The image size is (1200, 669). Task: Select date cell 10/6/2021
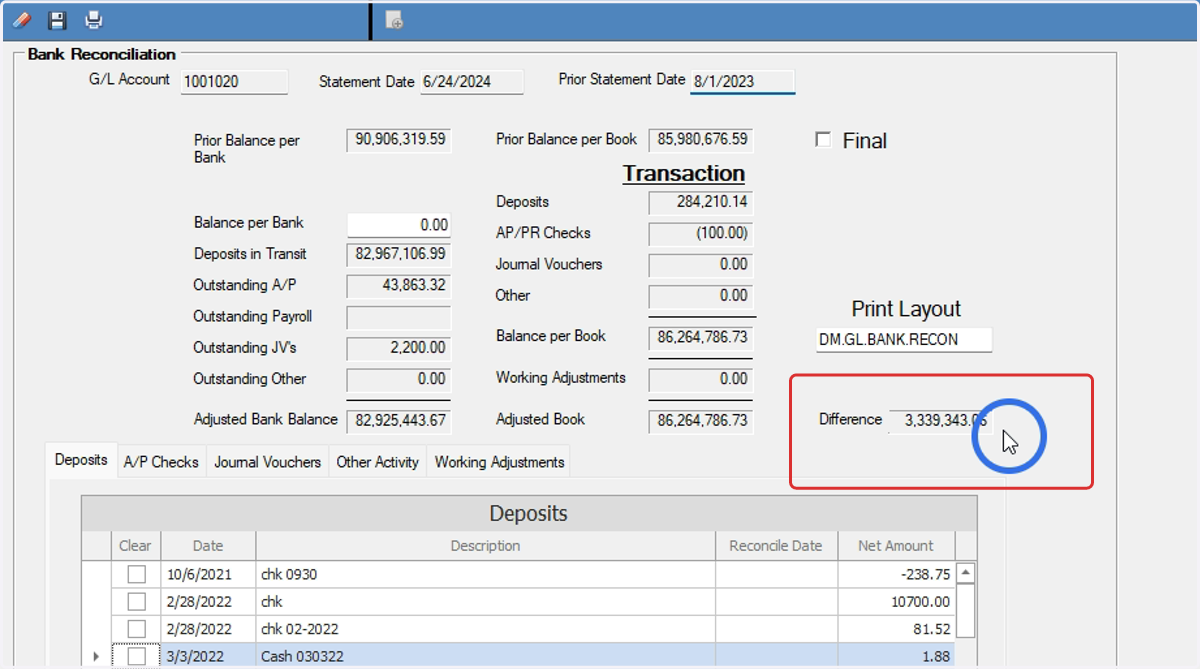[x=208, y=574]
